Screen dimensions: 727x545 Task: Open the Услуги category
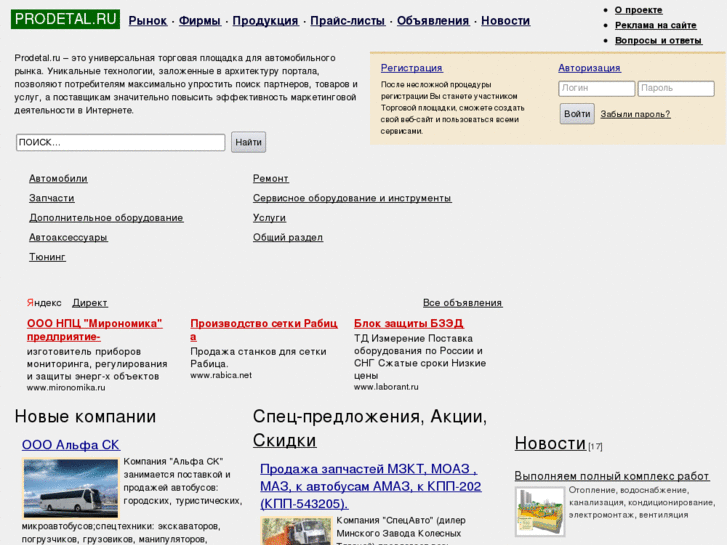(269, 218)
